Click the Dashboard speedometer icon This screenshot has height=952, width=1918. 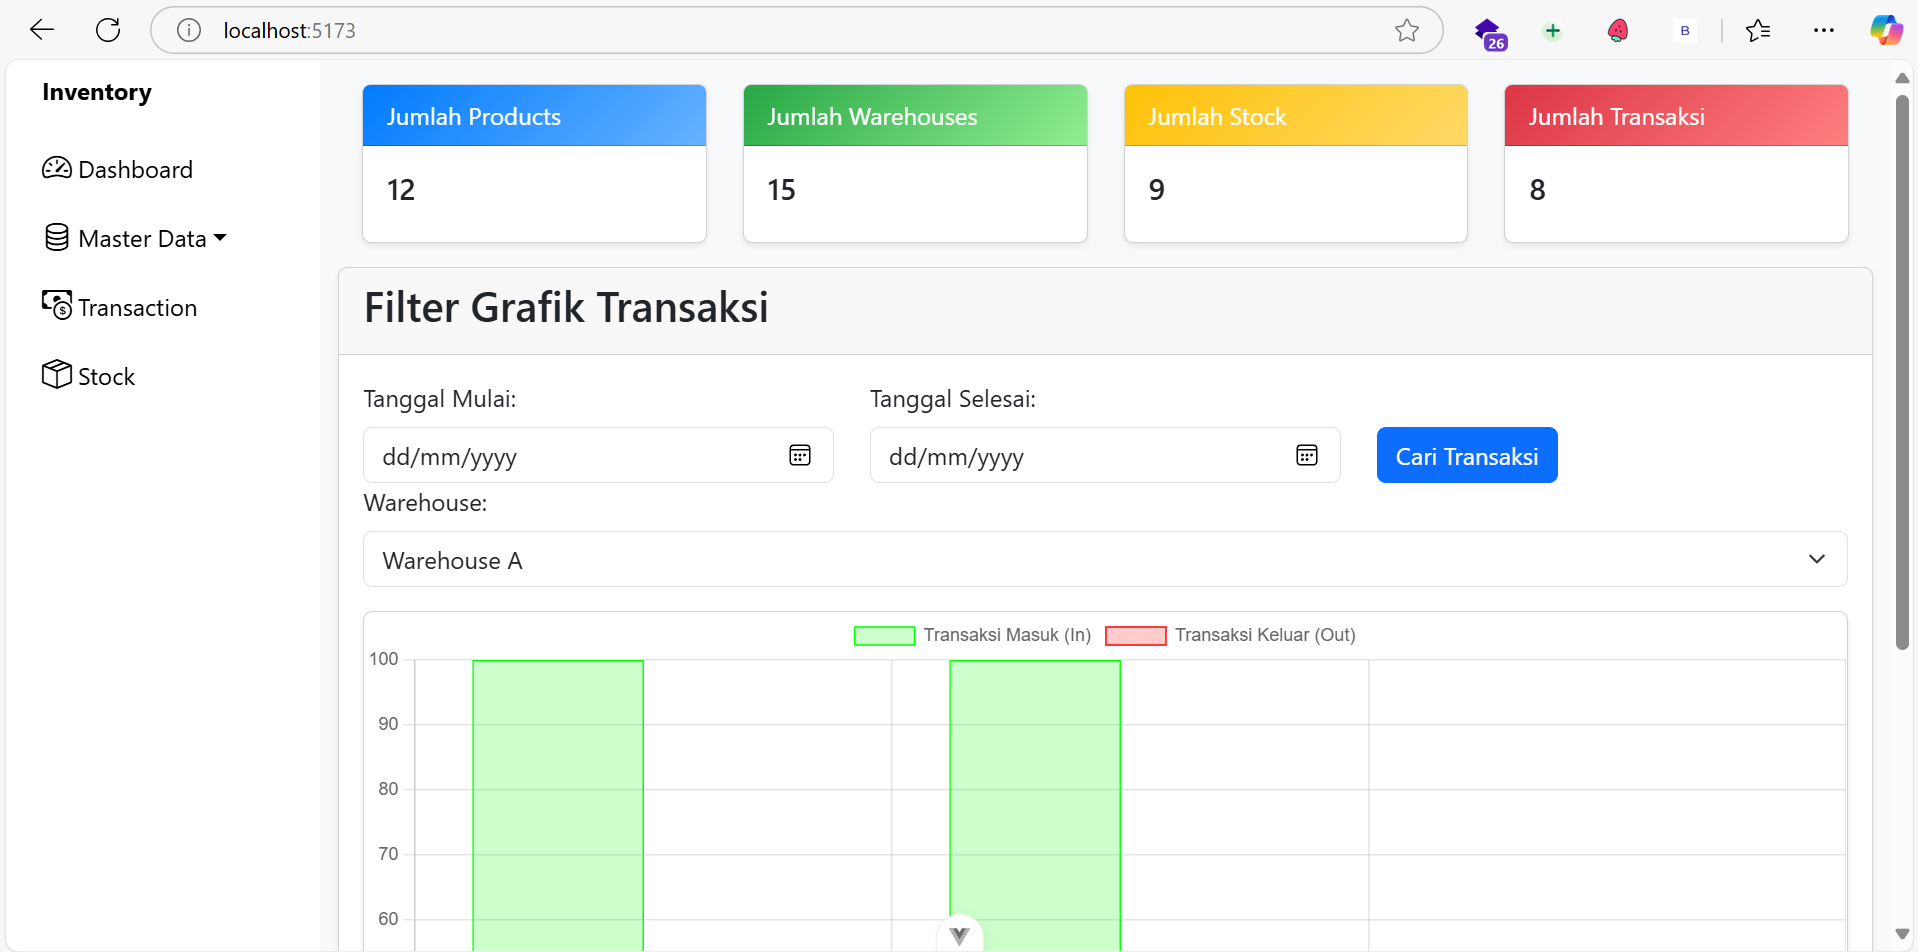[57, 168]
